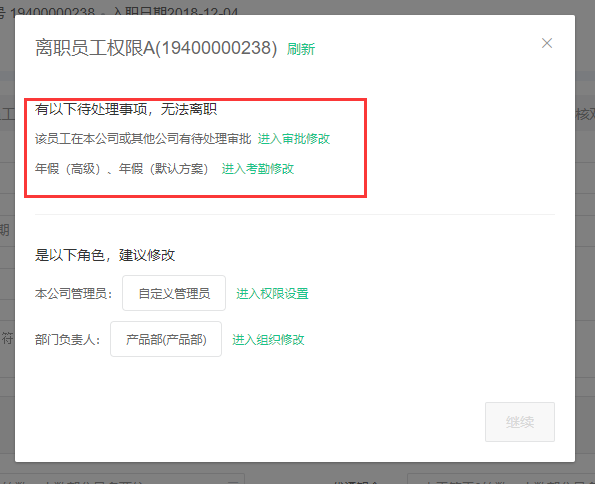Click the 该员工在本公司或其他公司有待处理审批 message
Screen dimensions: 595x484
[143, 139]
